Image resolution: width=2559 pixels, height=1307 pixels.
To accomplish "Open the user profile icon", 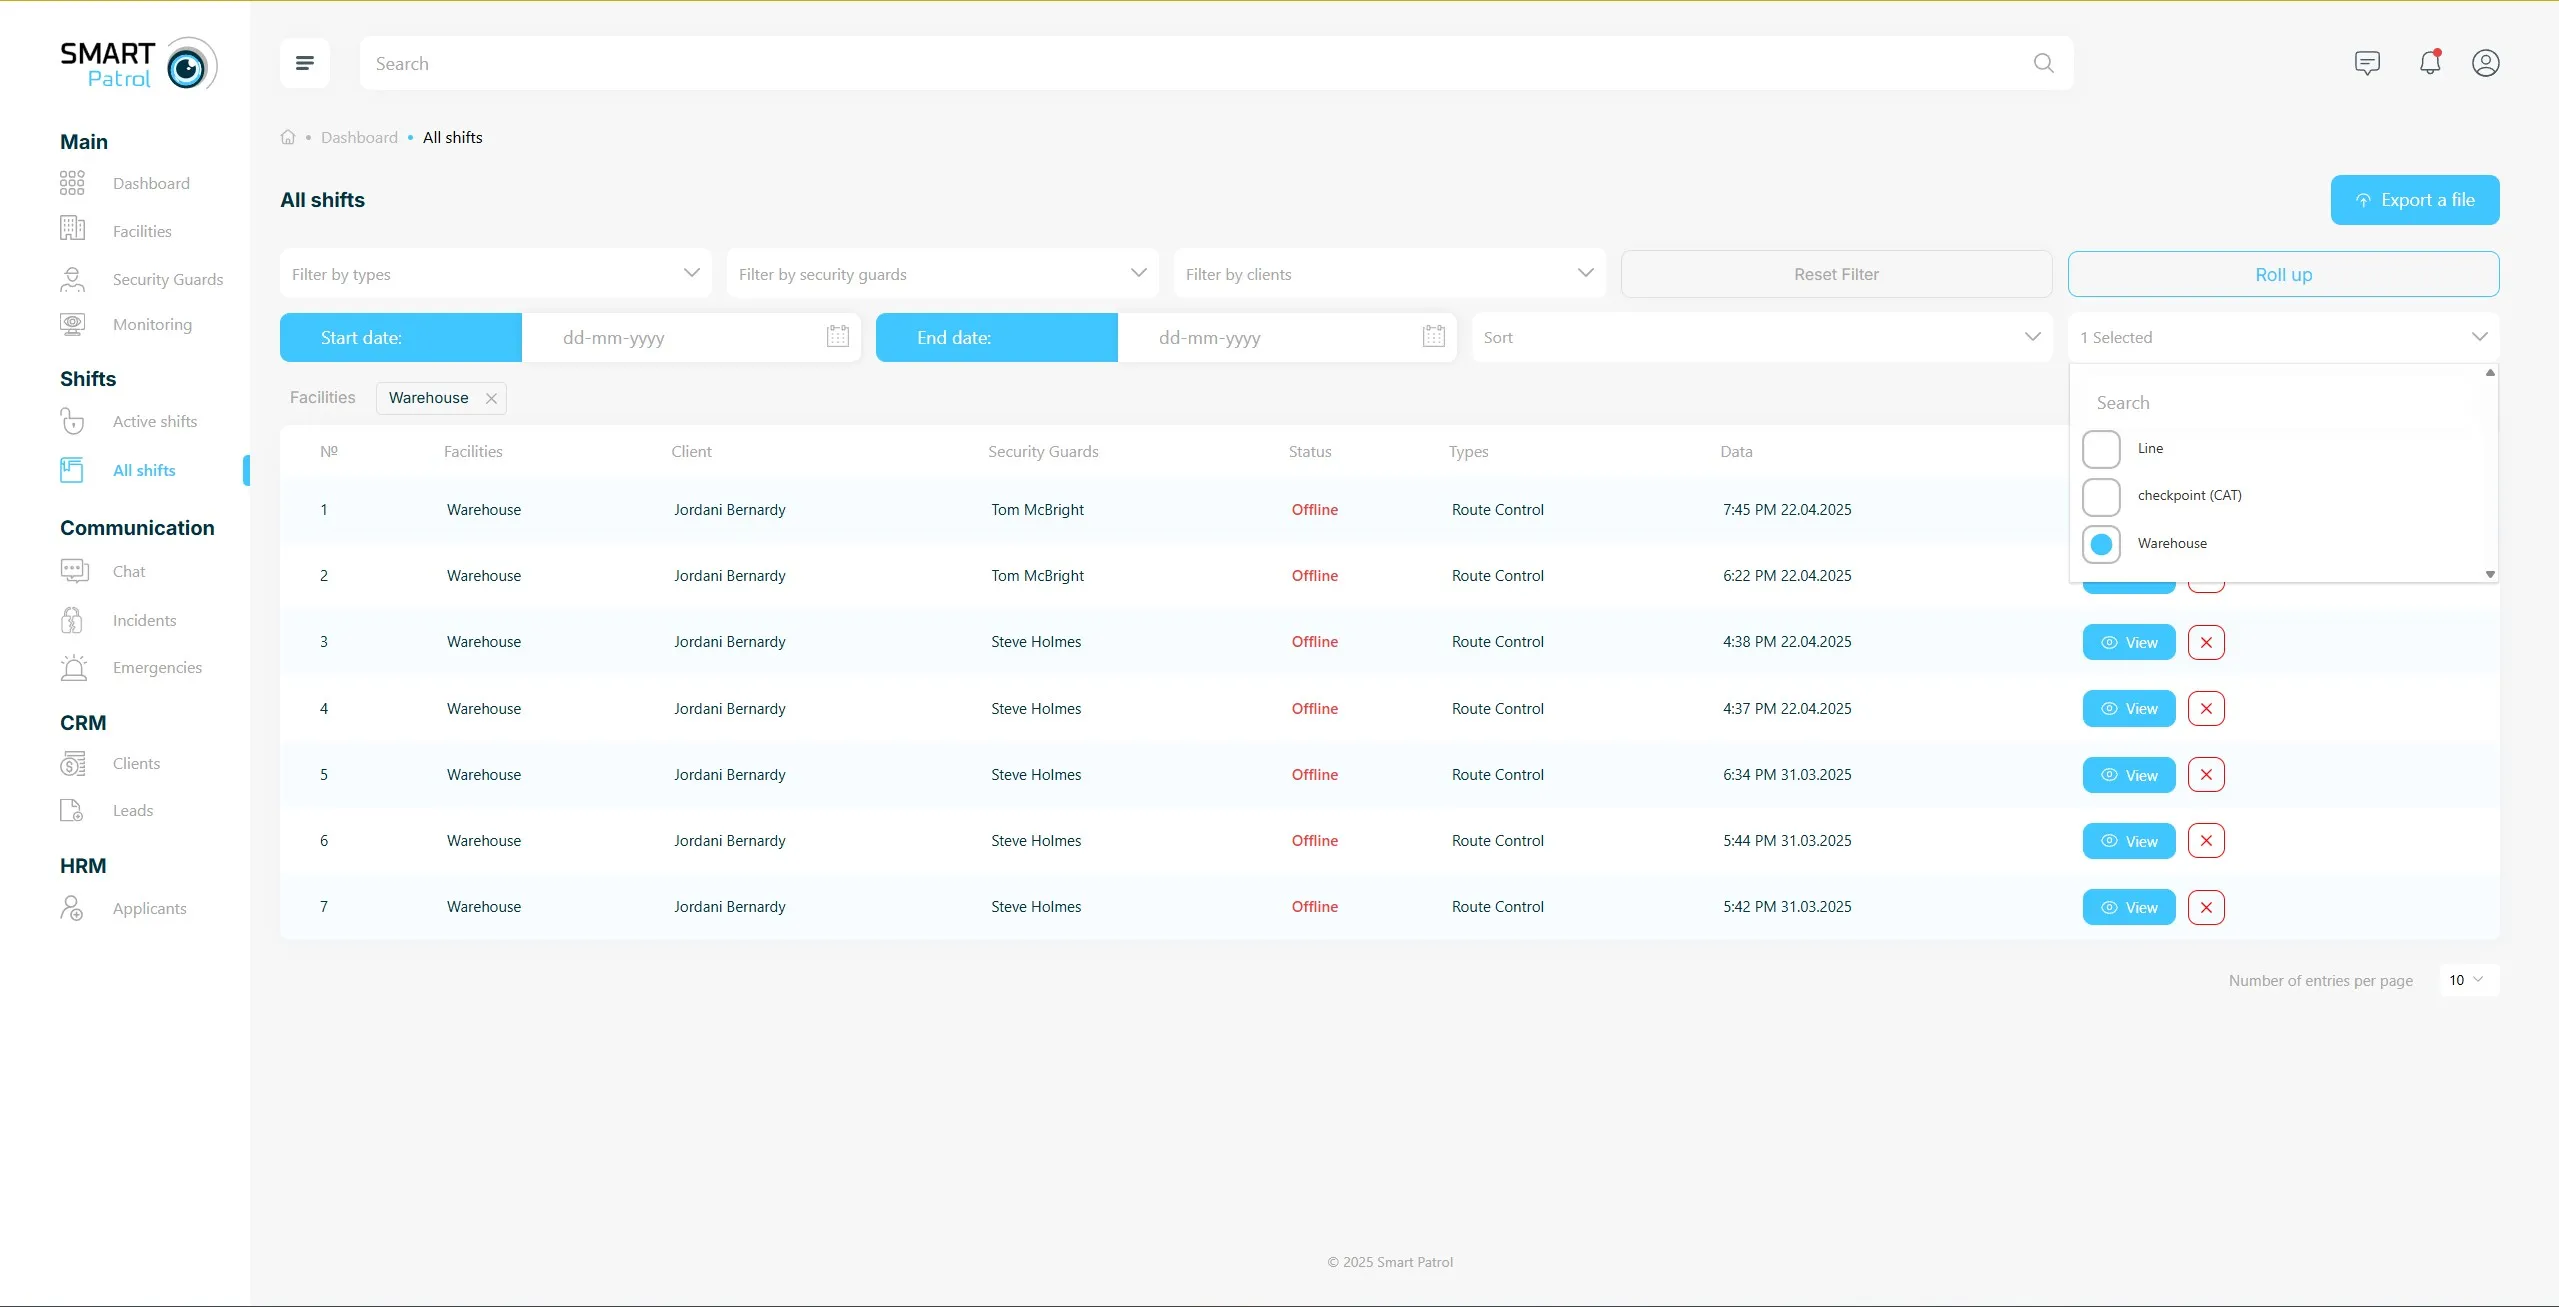I will (2486, 63).
